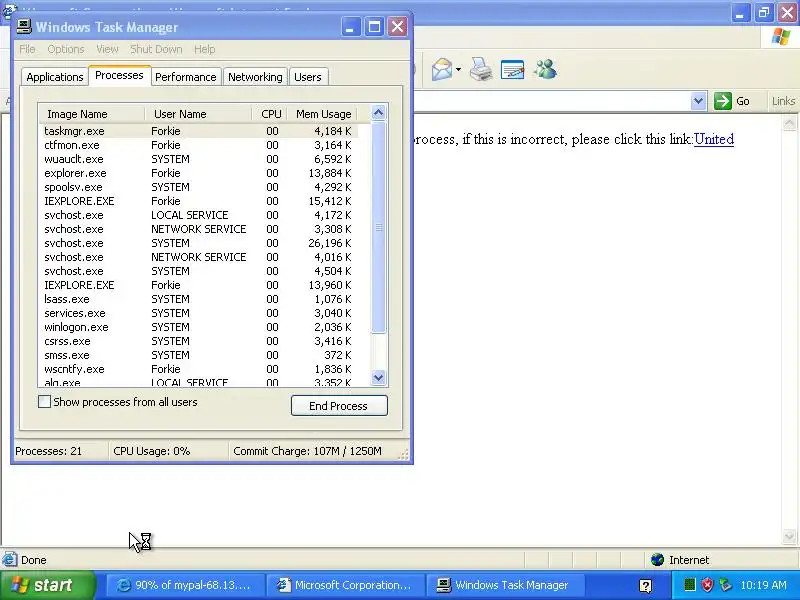Open the red Security Center shield tray icon

point(707,585)
